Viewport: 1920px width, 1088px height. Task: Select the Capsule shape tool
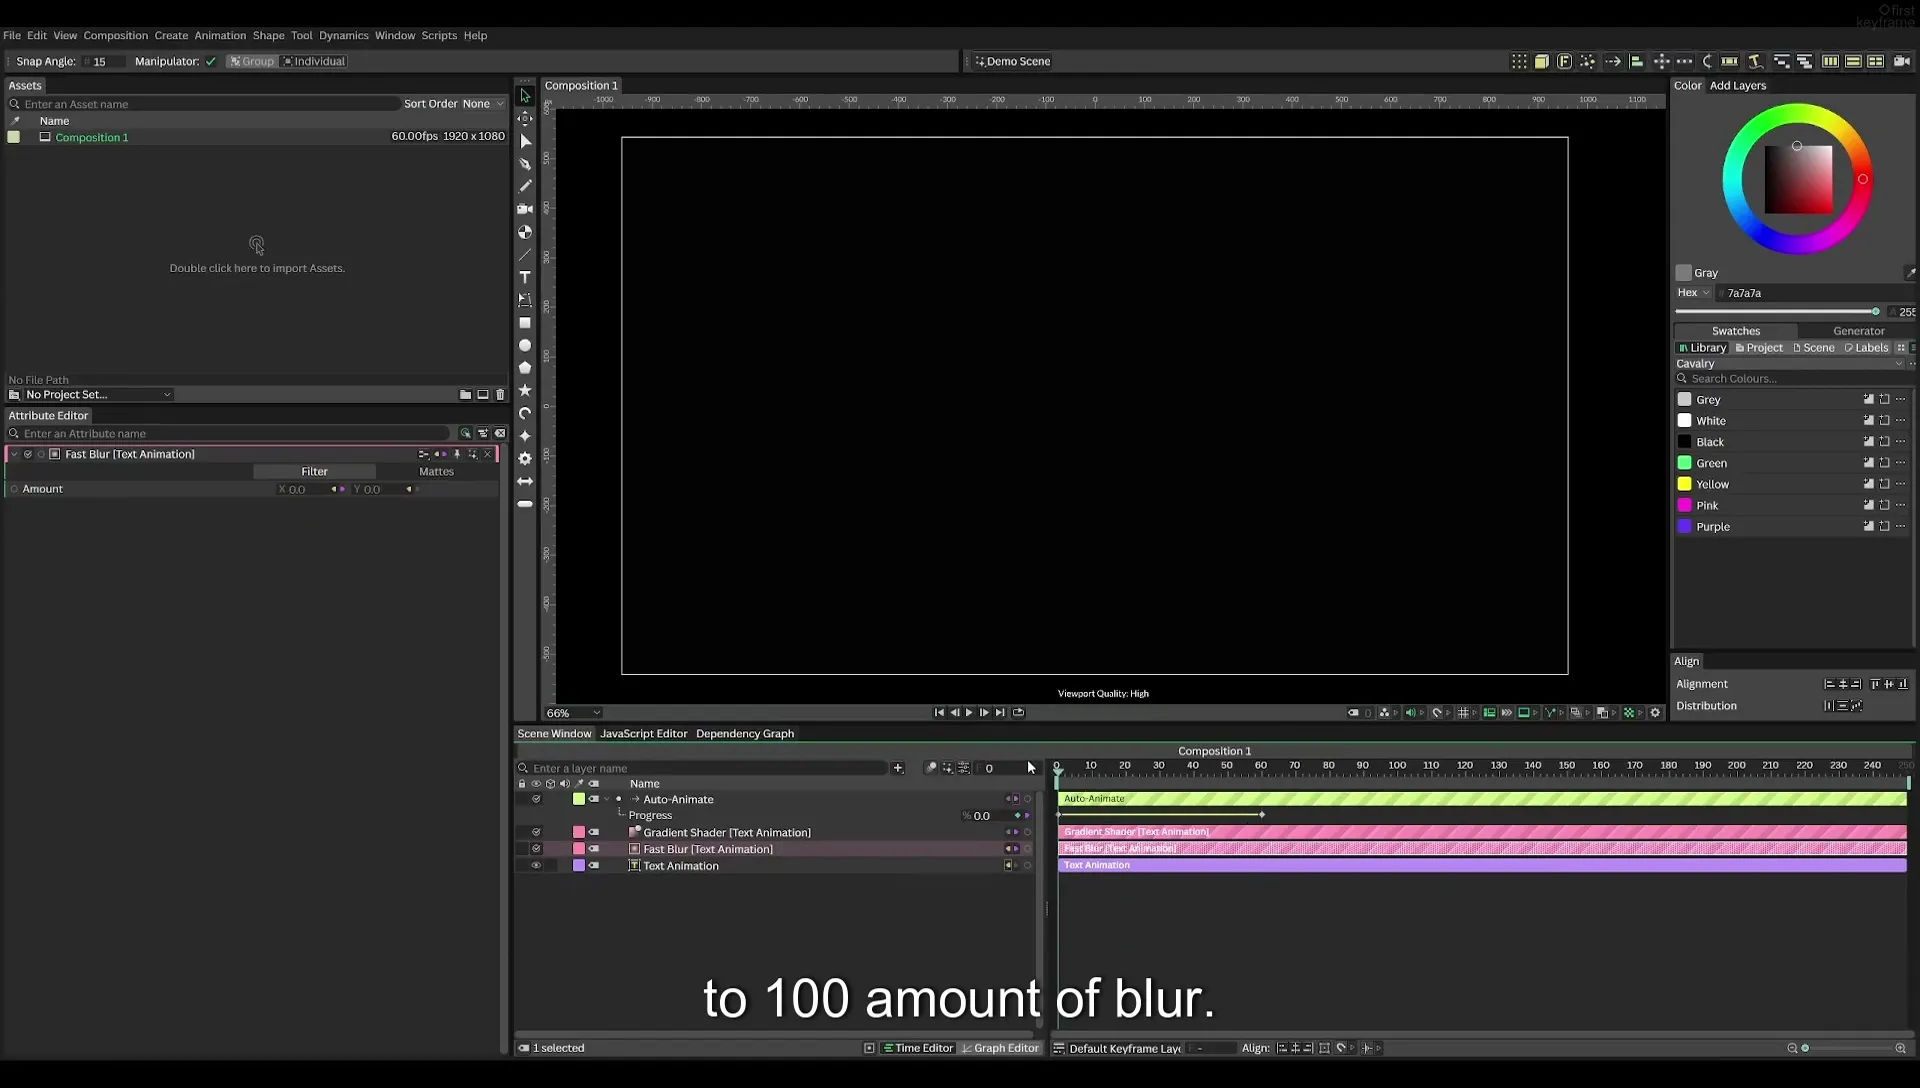pos(525,504)
